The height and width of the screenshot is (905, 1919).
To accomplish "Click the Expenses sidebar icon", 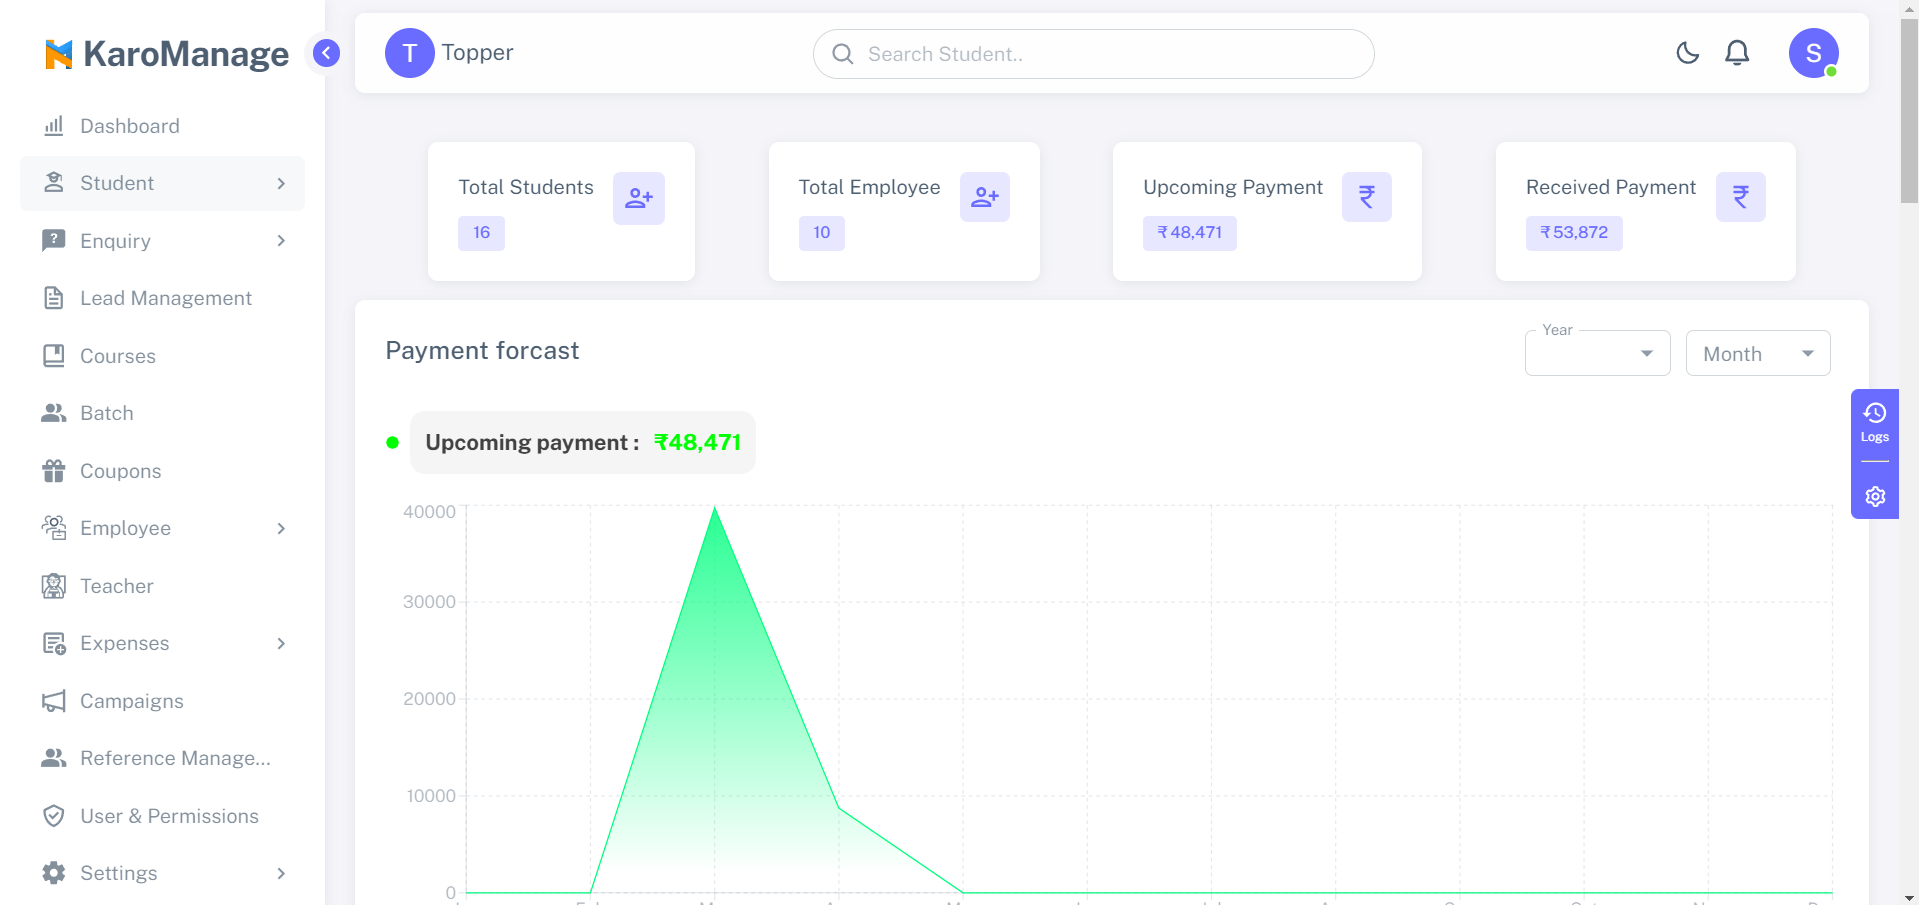I will coord(54,643).
